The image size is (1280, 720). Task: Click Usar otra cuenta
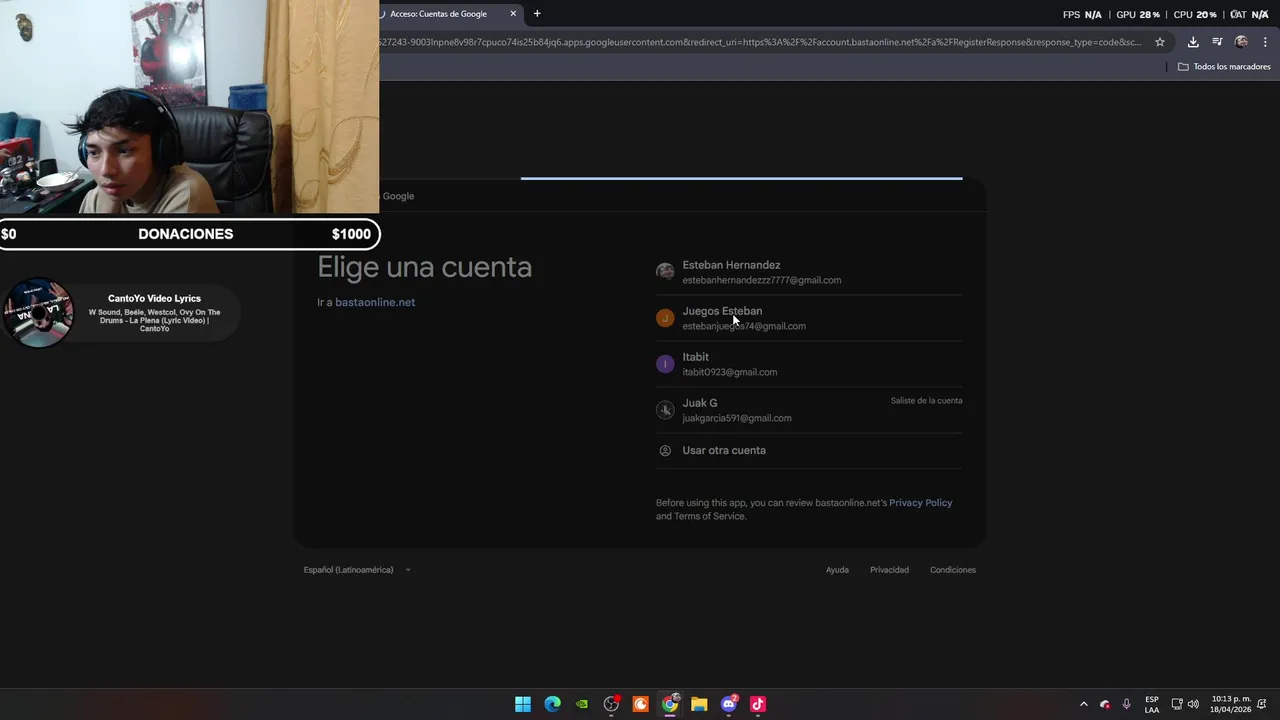coord(809,451)
